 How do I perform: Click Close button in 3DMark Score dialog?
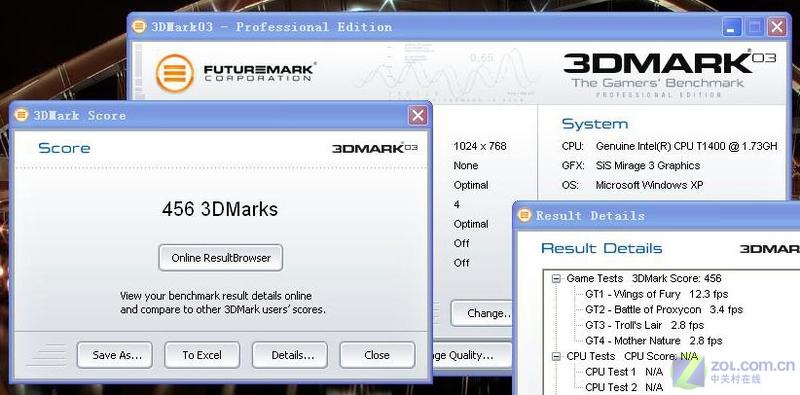point(377,355)
